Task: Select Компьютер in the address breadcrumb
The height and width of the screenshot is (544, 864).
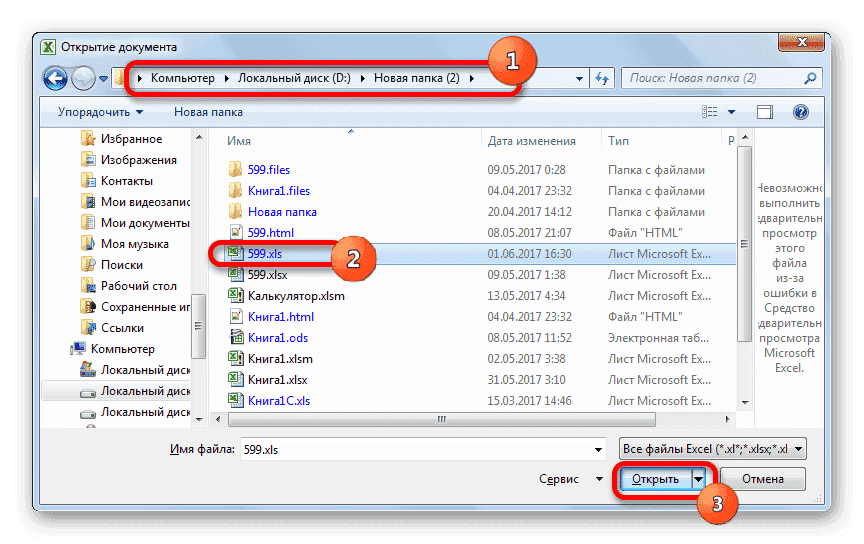Action: click(x=182, y=78)
